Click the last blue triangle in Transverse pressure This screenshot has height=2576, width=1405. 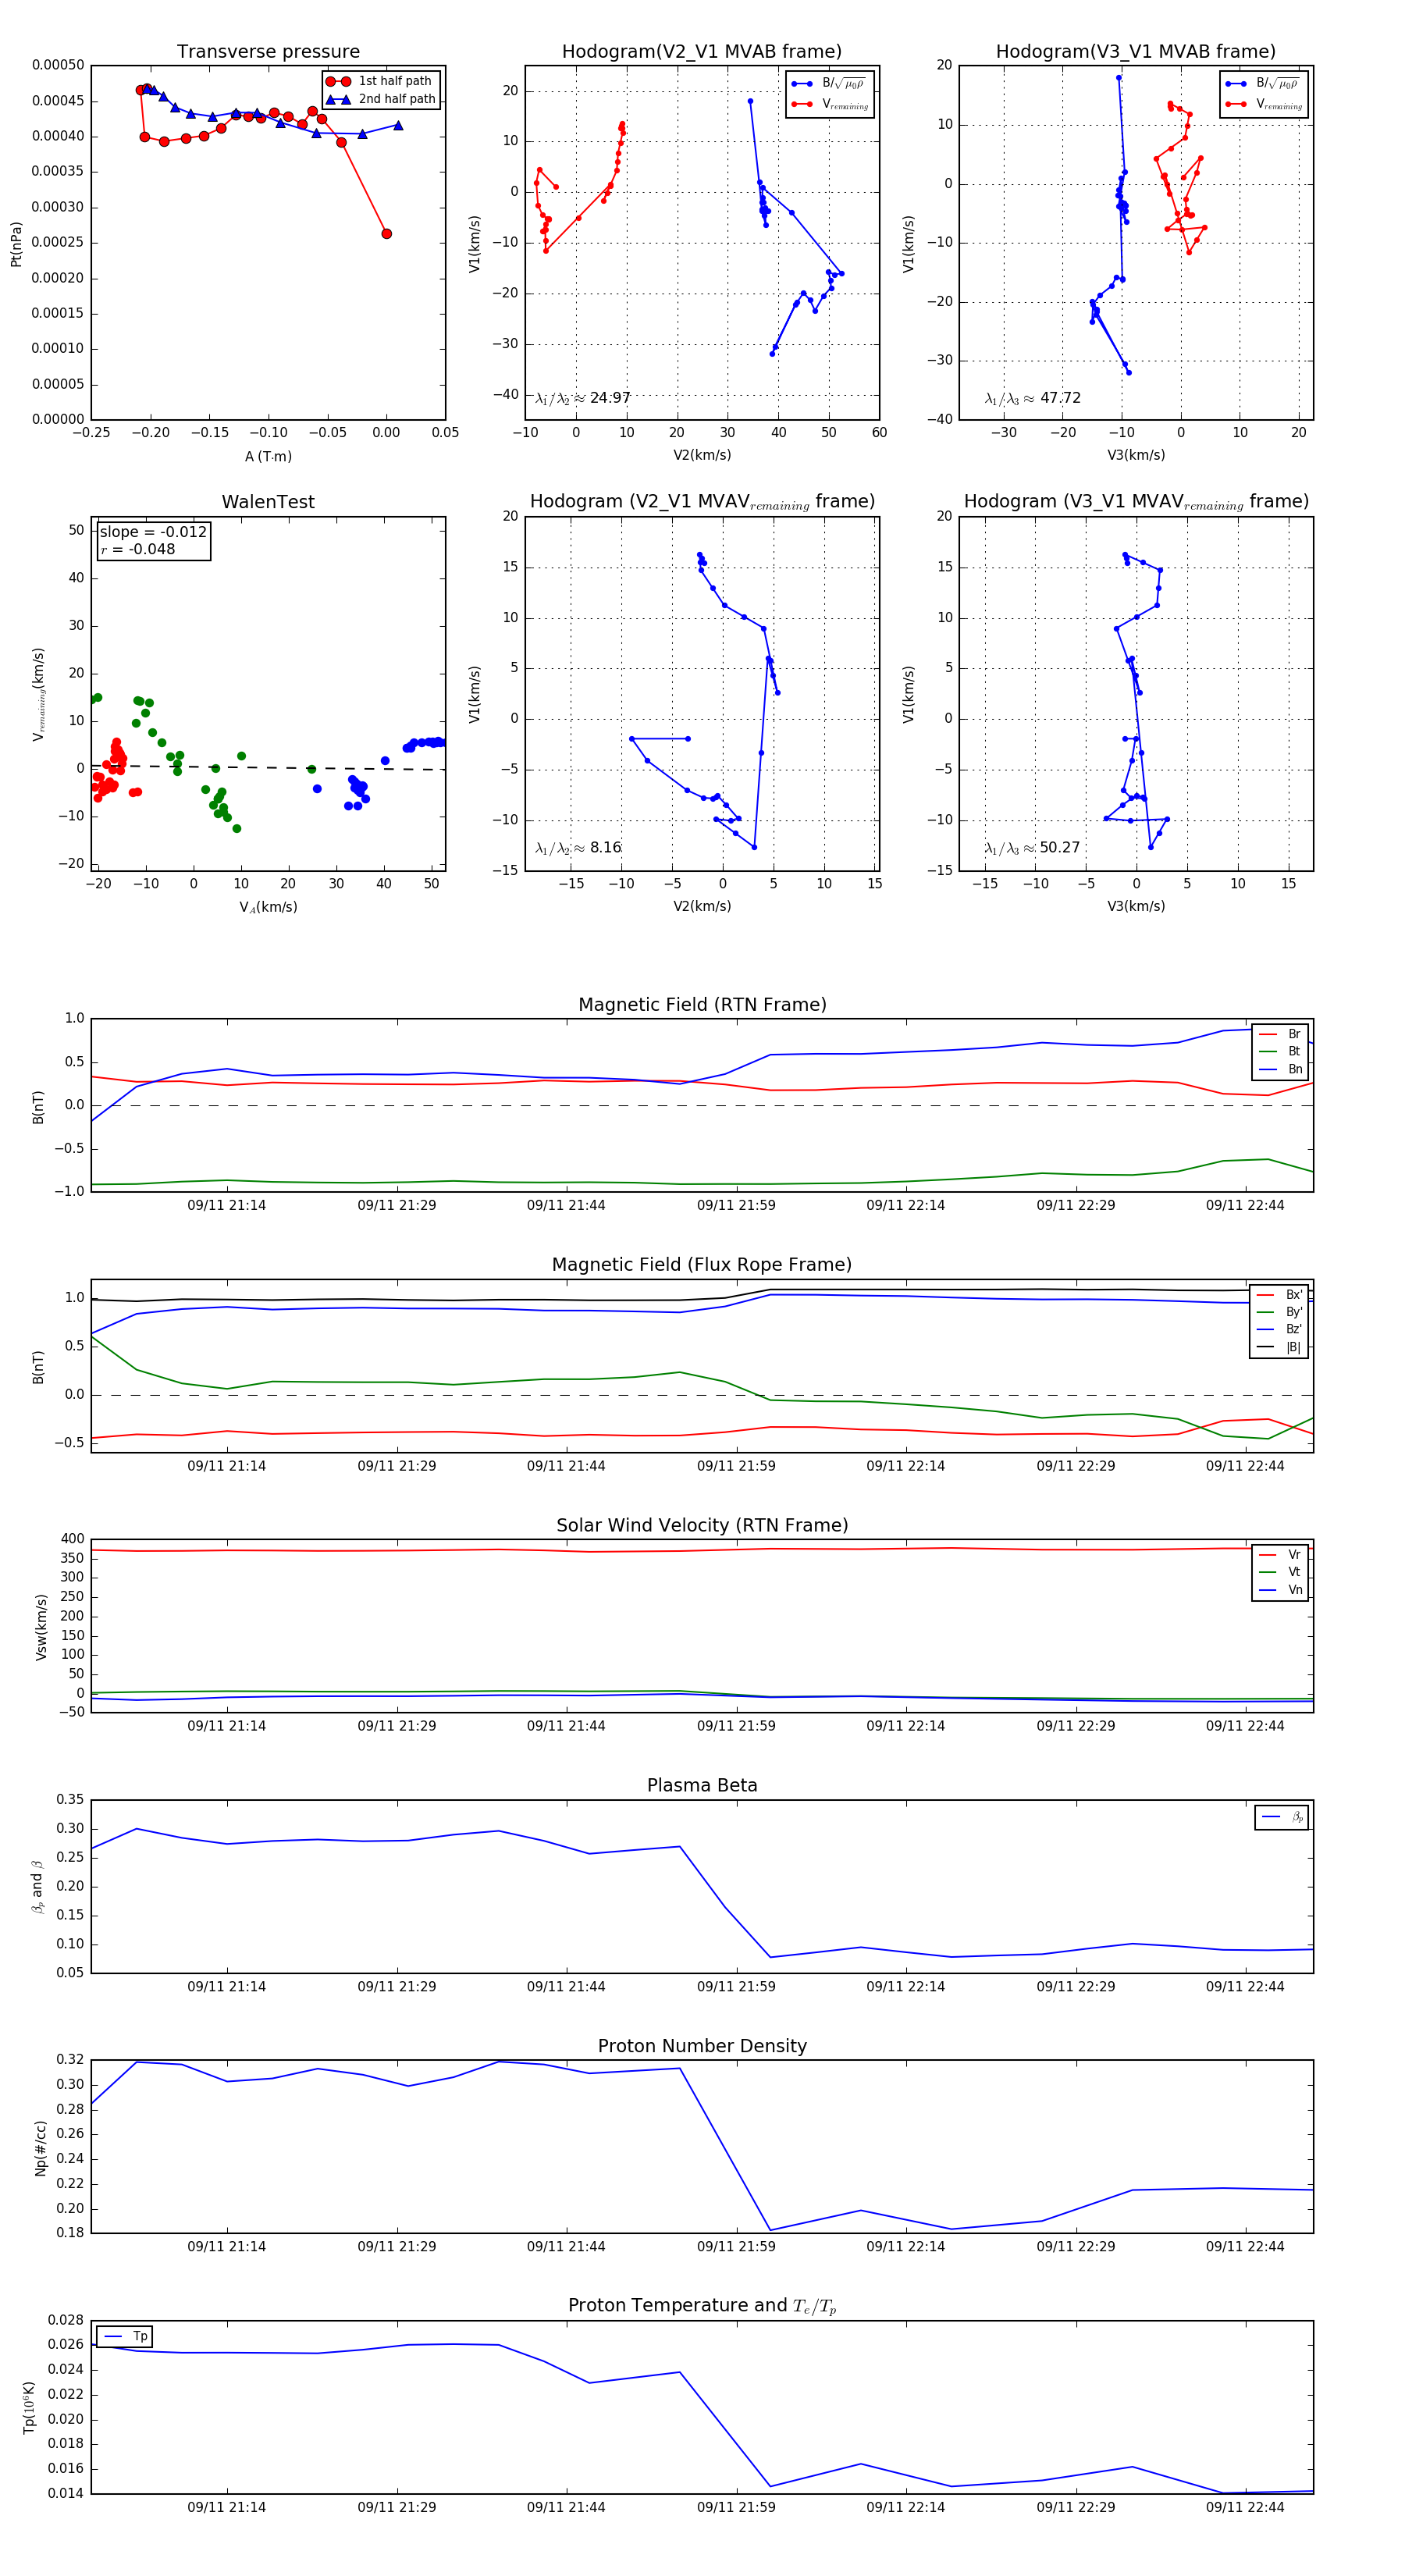(x=398, y=125)
